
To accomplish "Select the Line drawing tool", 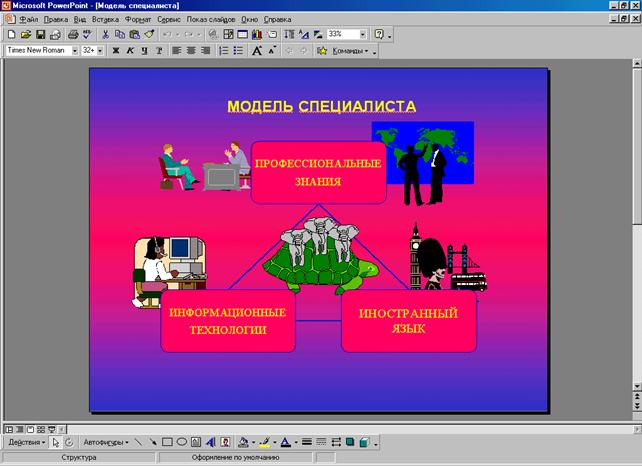I will click(138, 442).
